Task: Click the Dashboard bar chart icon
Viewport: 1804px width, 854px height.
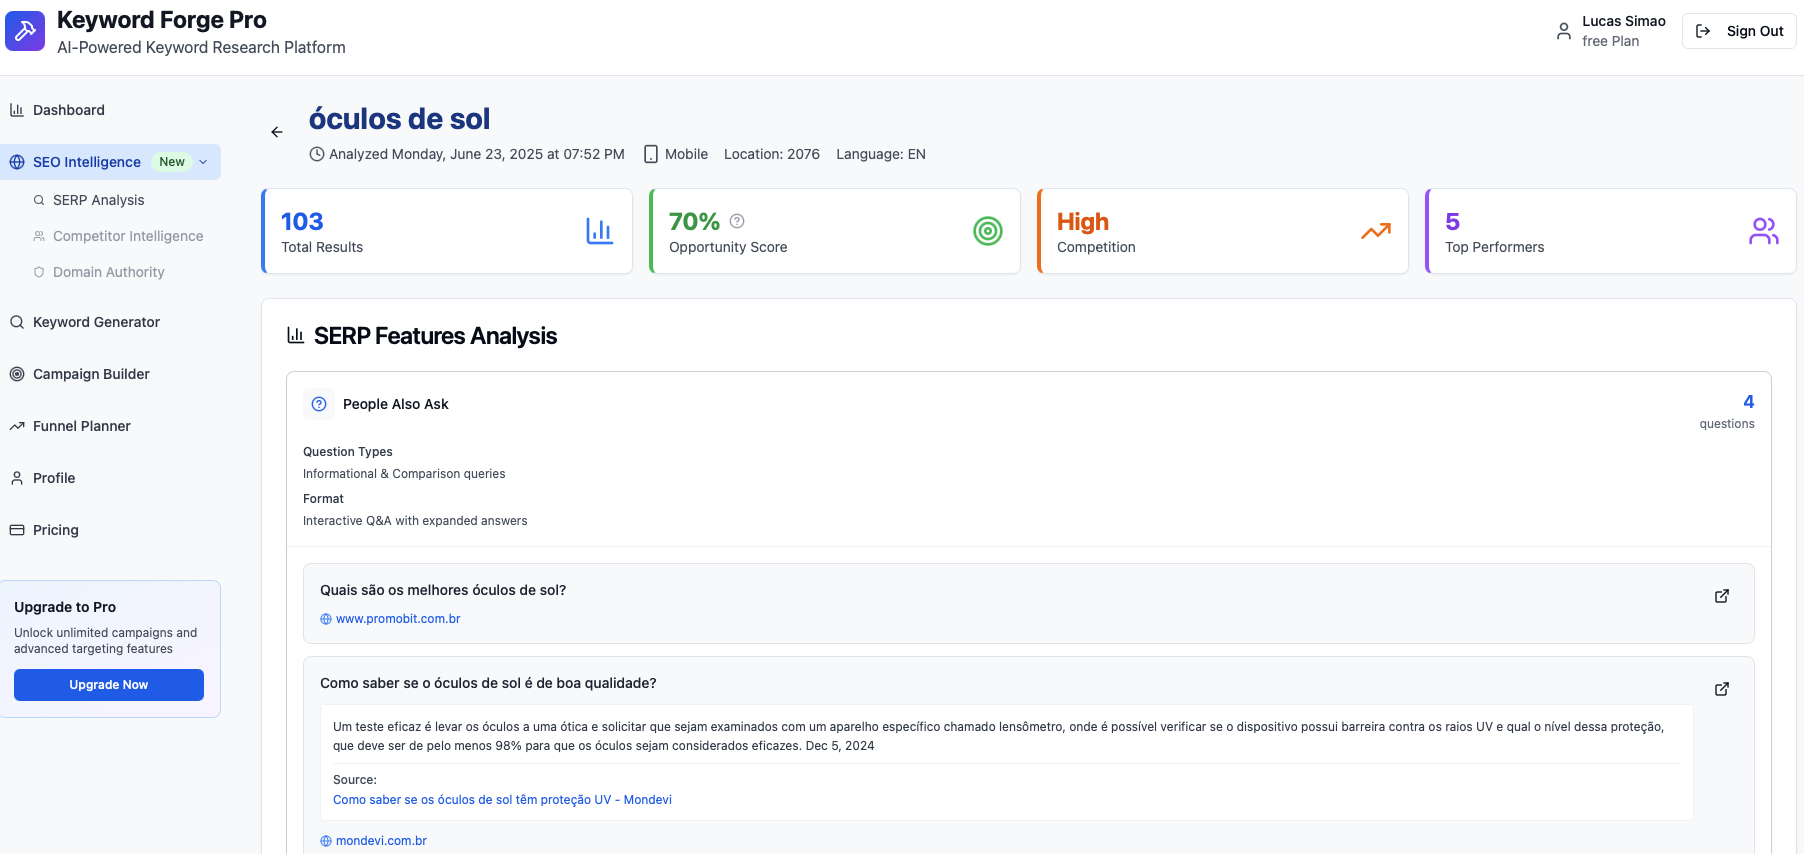Action: coord(17,110)
